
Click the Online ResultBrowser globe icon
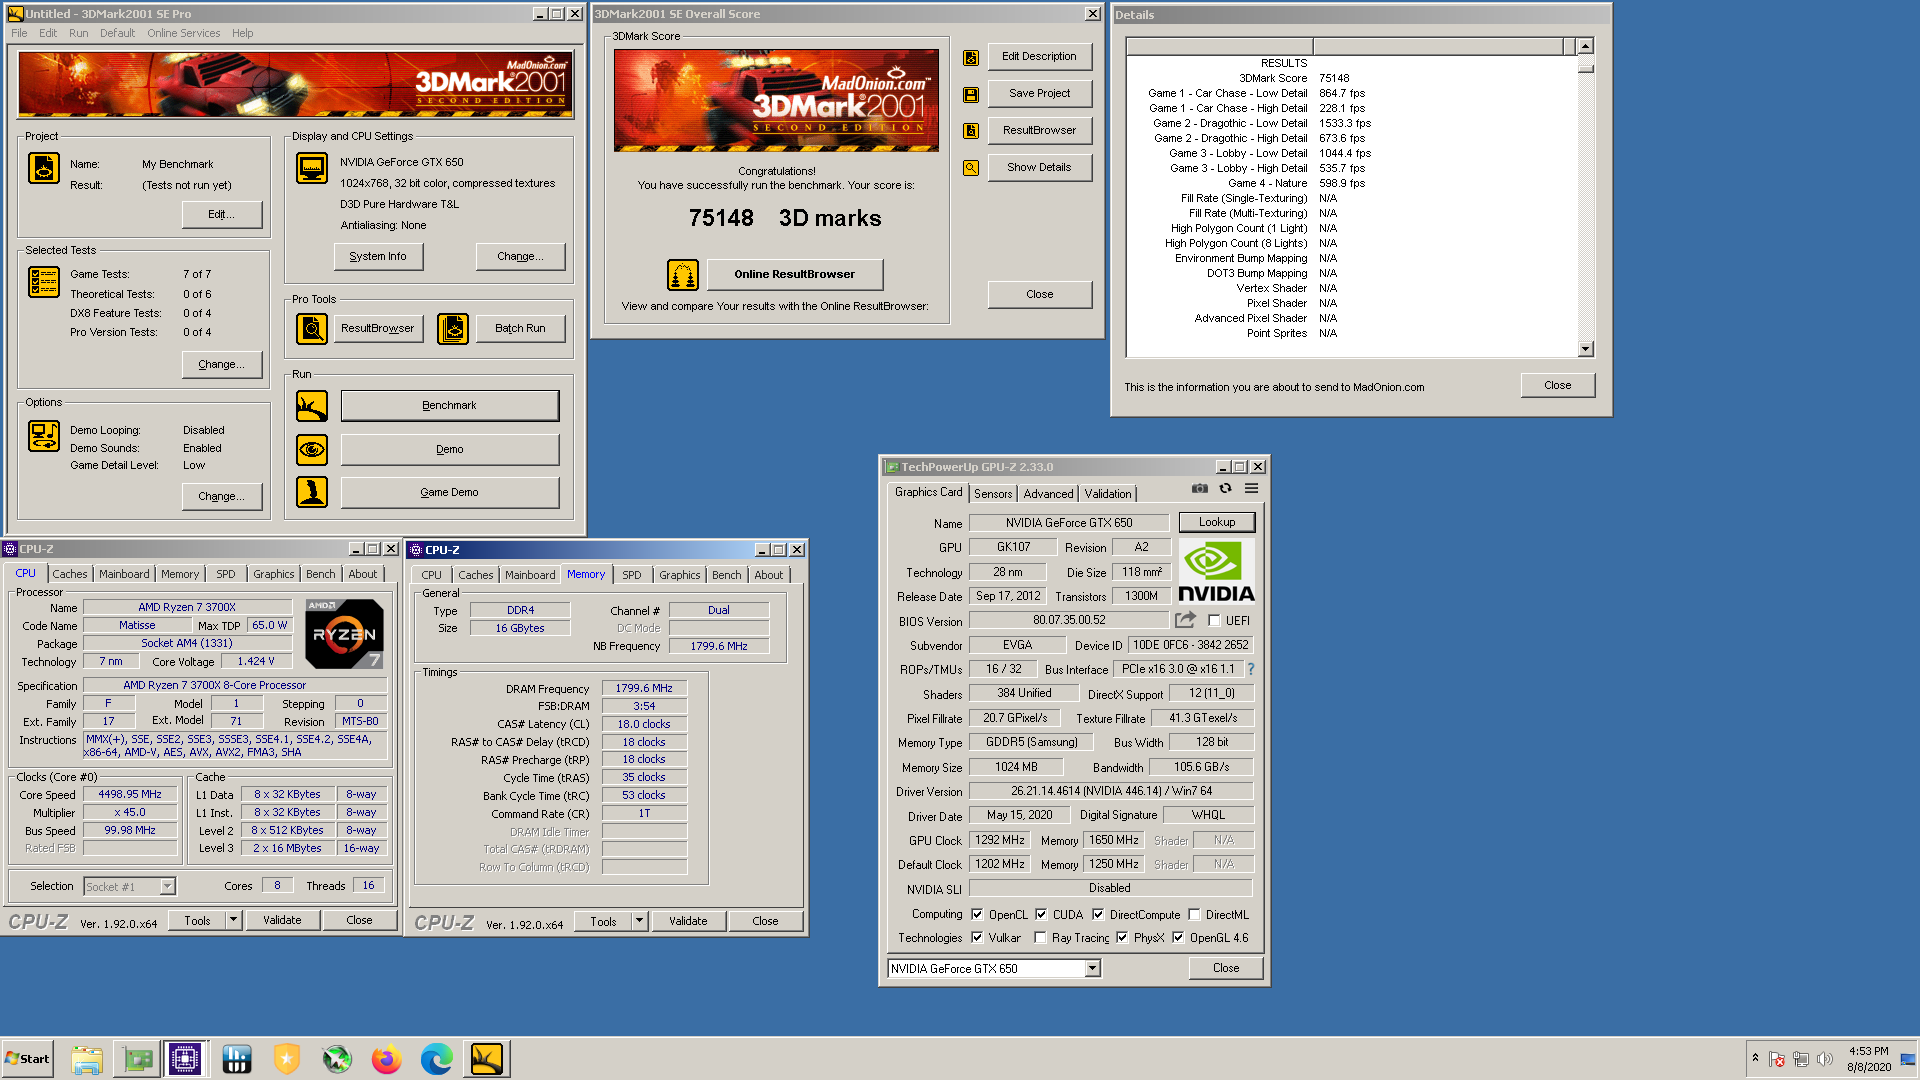click(683, 274)
